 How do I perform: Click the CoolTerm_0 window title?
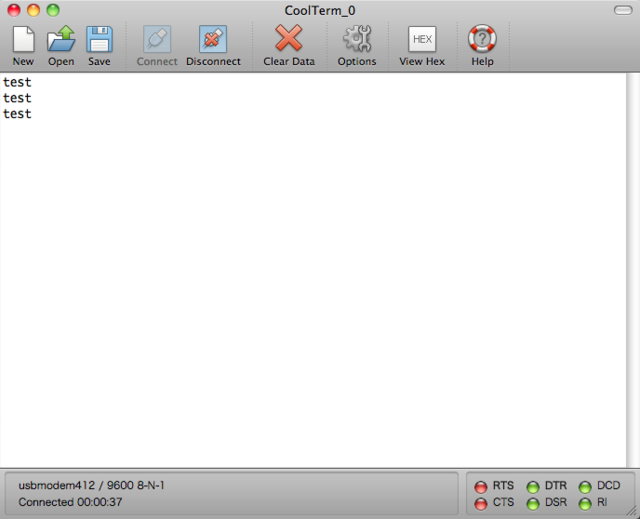[320, 10]
